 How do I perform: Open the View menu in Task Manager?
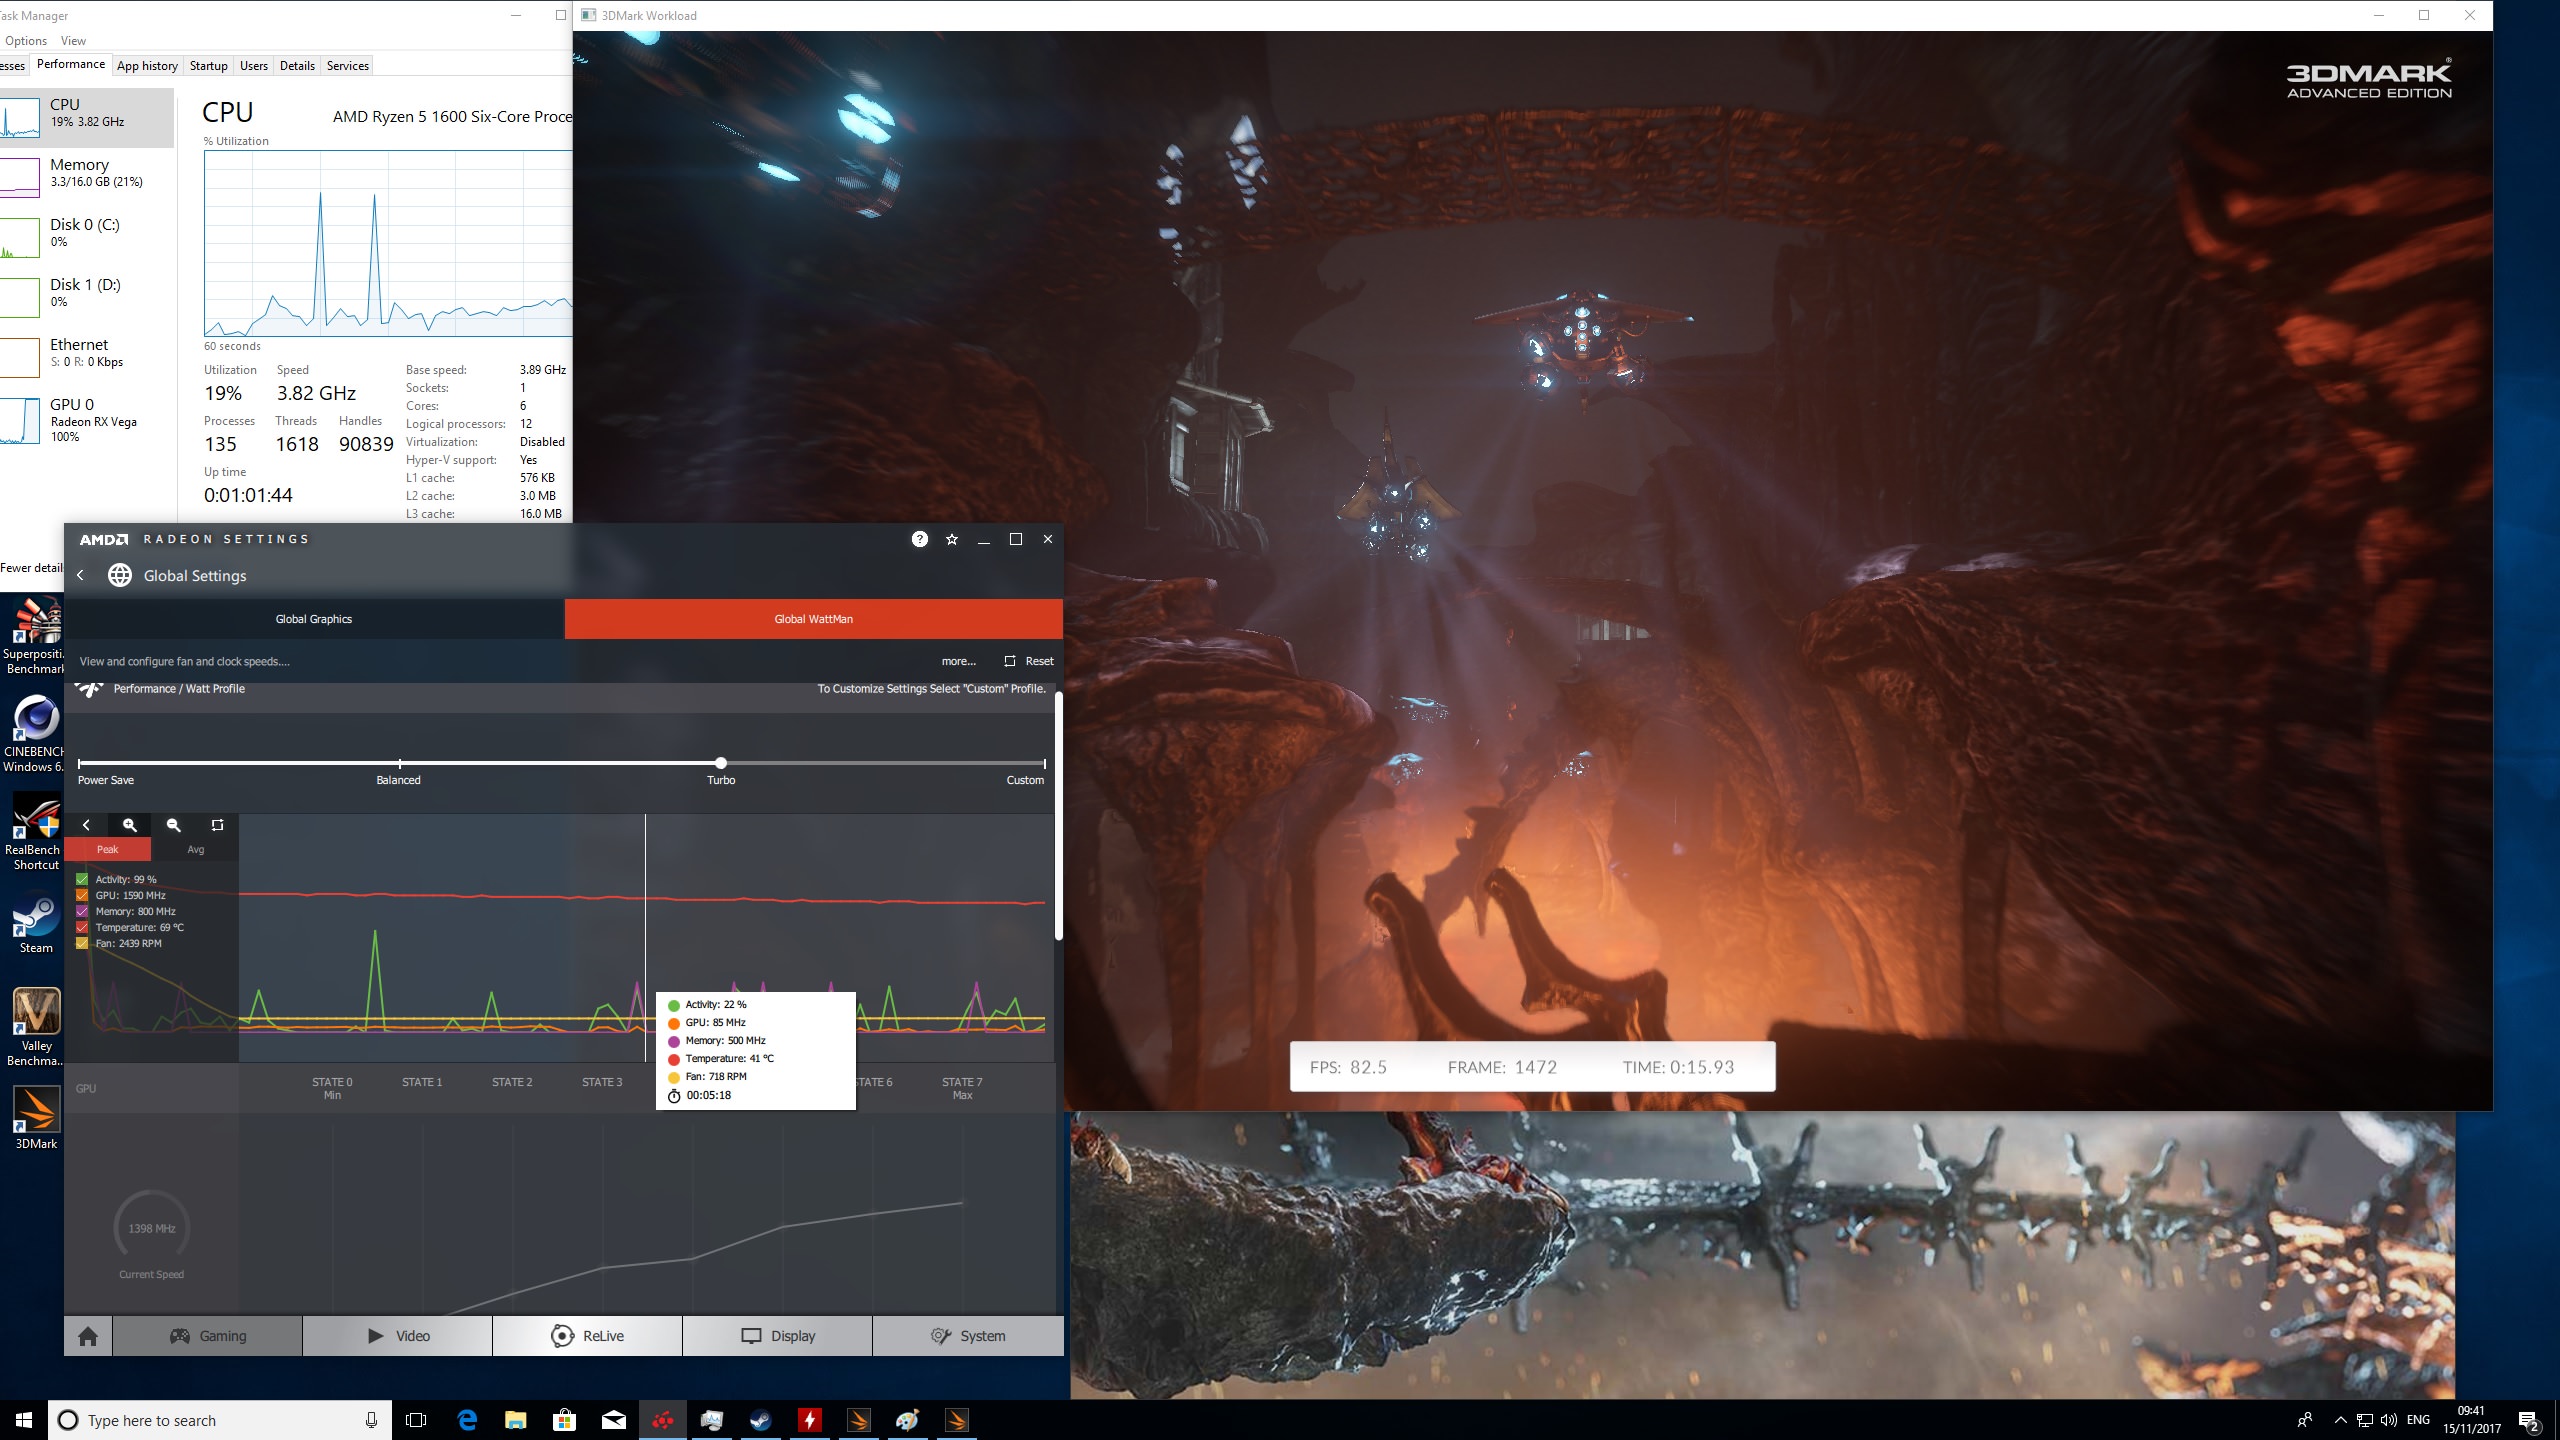coord(73,41)
